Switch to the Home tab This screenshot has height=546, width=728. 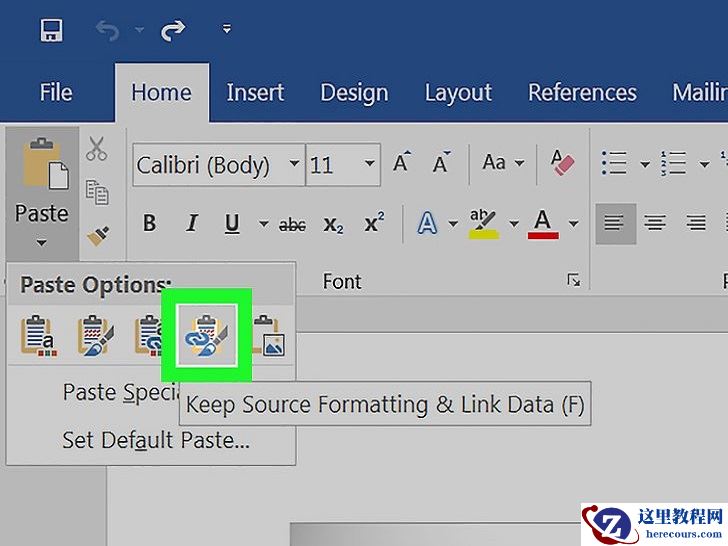click(x=162, y=92)
